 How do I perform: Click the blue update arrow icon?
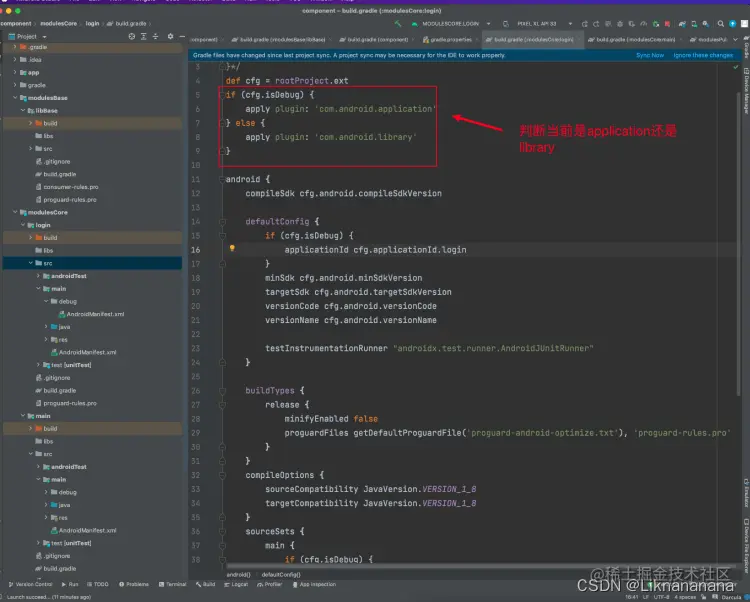[732, 23]
